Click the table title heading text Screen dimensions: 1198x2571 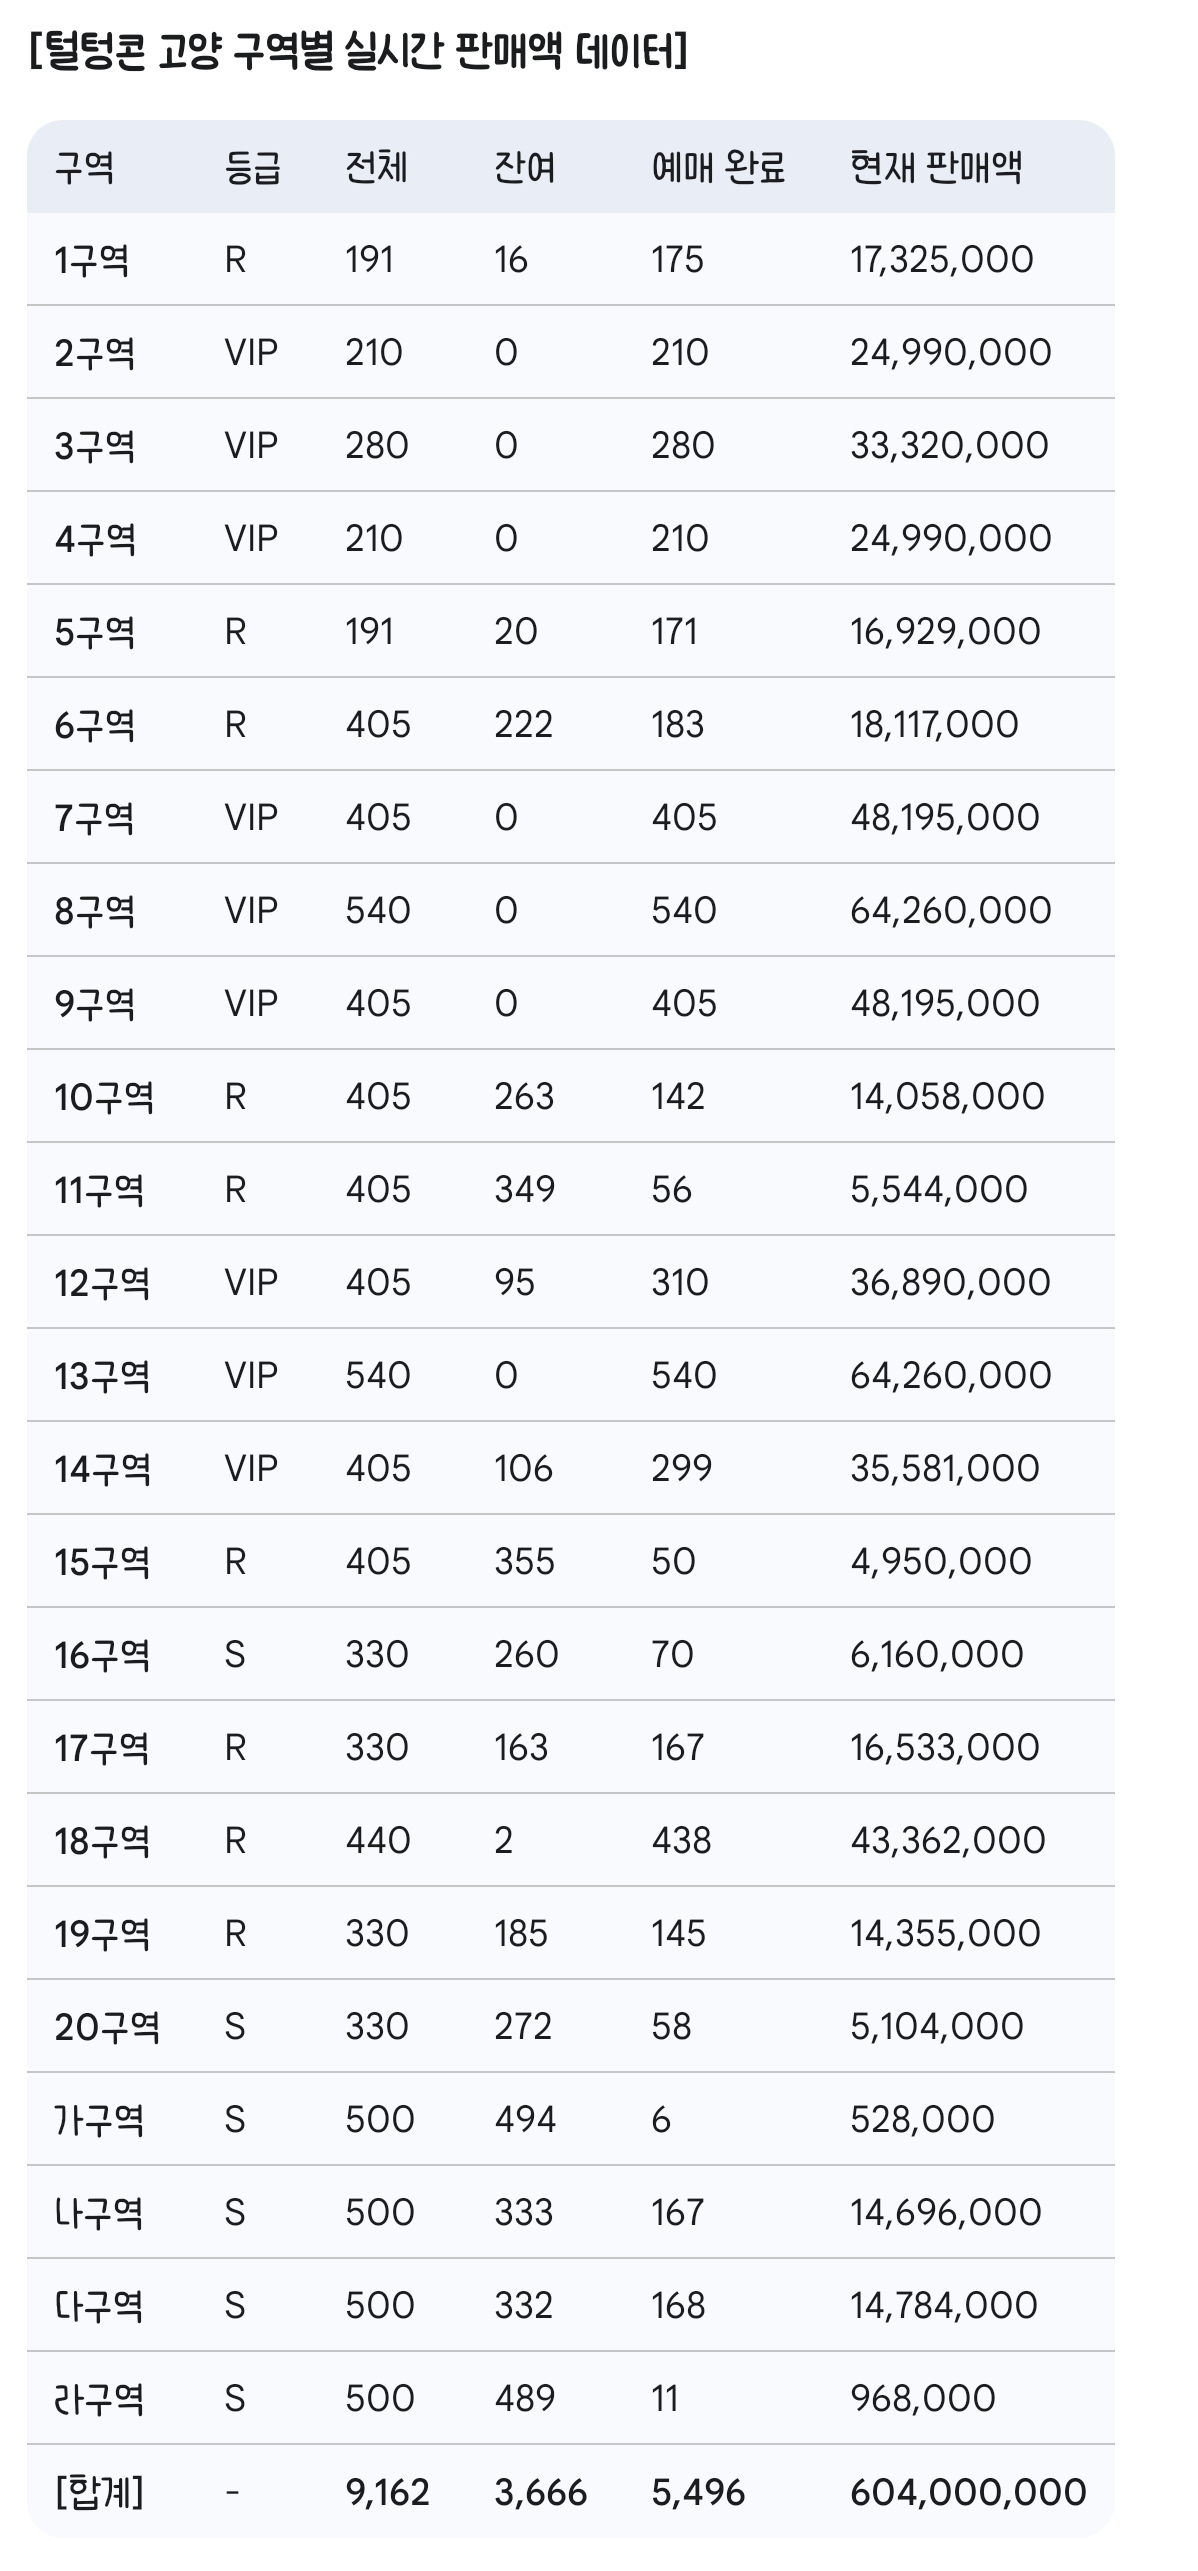[x=358, y=52]
